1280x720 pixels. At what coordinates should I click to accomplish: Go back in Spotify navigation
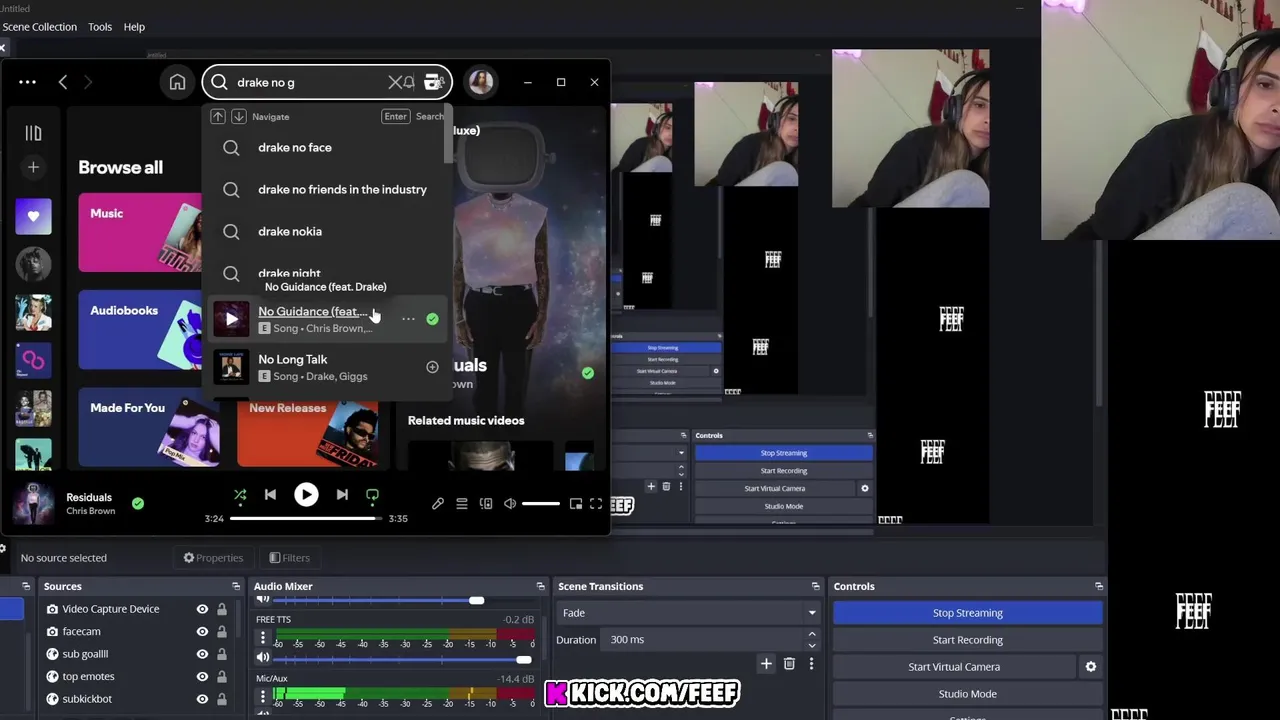63,82
